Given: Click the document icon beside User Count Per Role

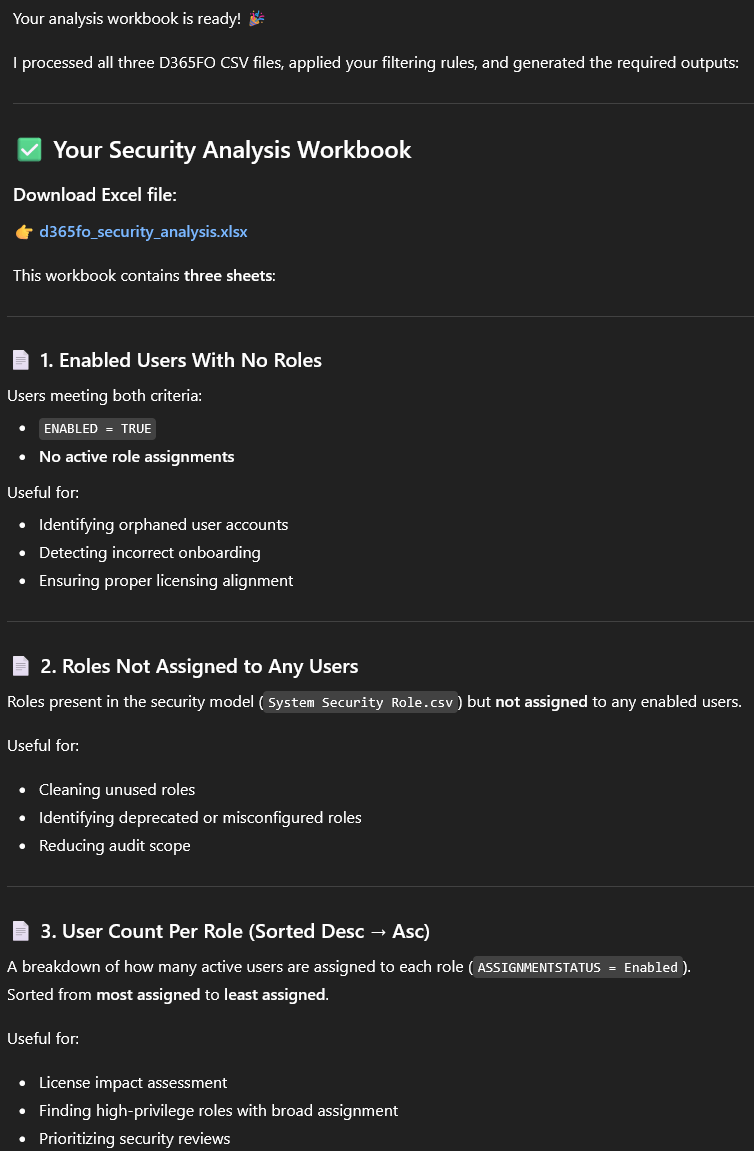Looking at the screenshot, I should point(20,931).
